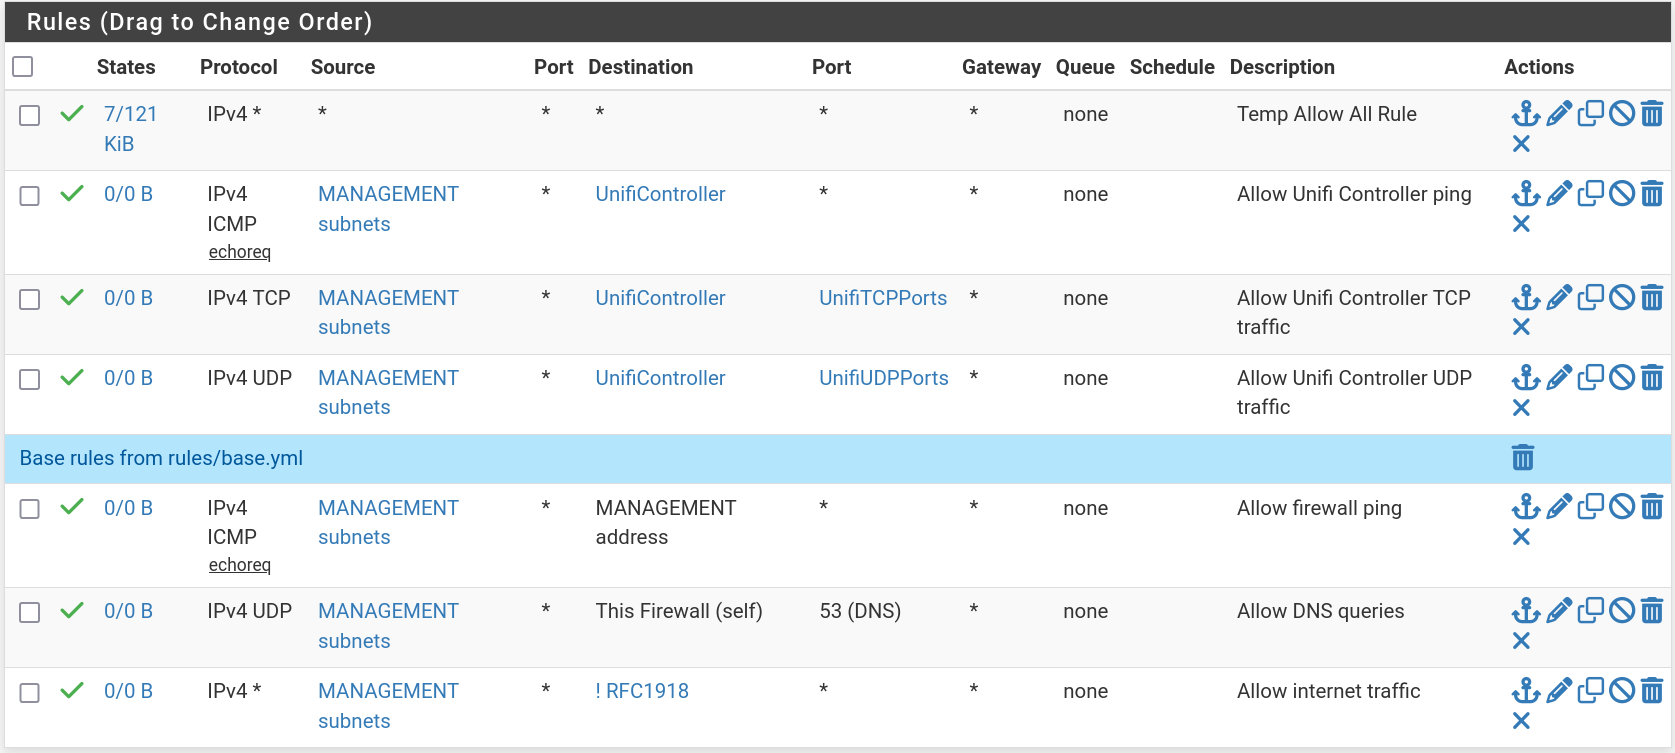
Task: Open the UnifiUDPPorts alias link
Action: 884,378
